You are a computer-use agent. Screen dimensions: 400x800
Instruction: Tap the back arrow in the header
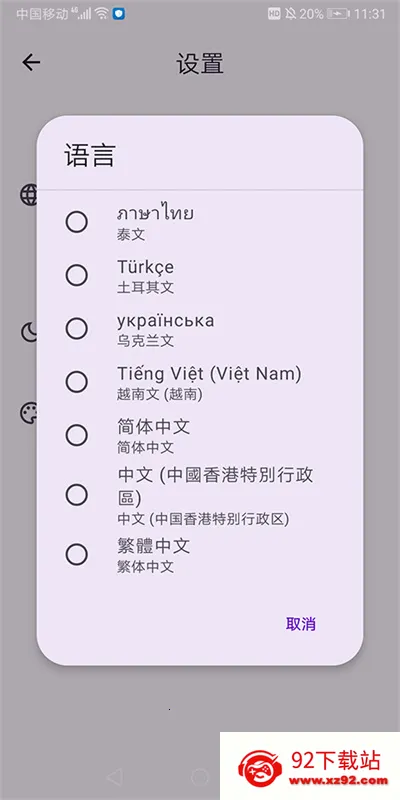tap(31, 62)
